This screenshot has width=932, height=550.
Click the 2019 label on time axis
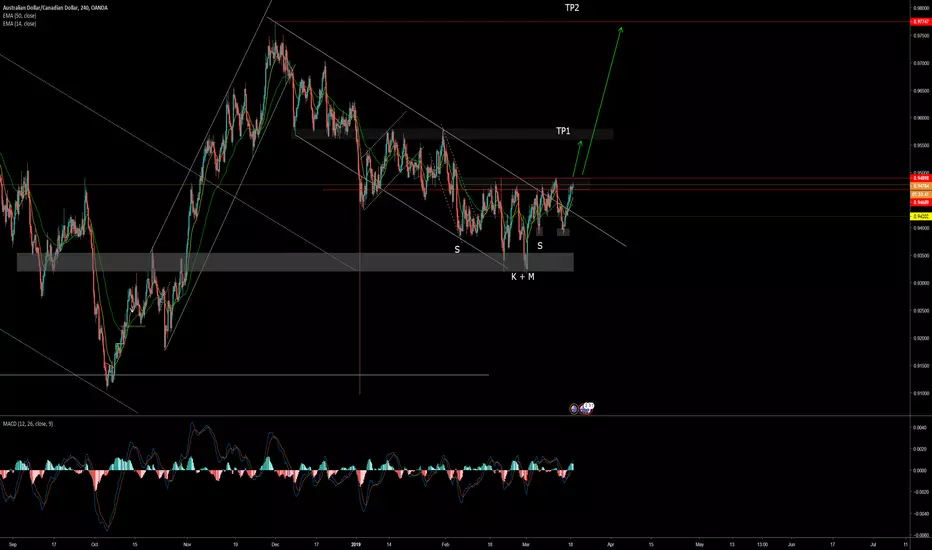tap(355, 544)
